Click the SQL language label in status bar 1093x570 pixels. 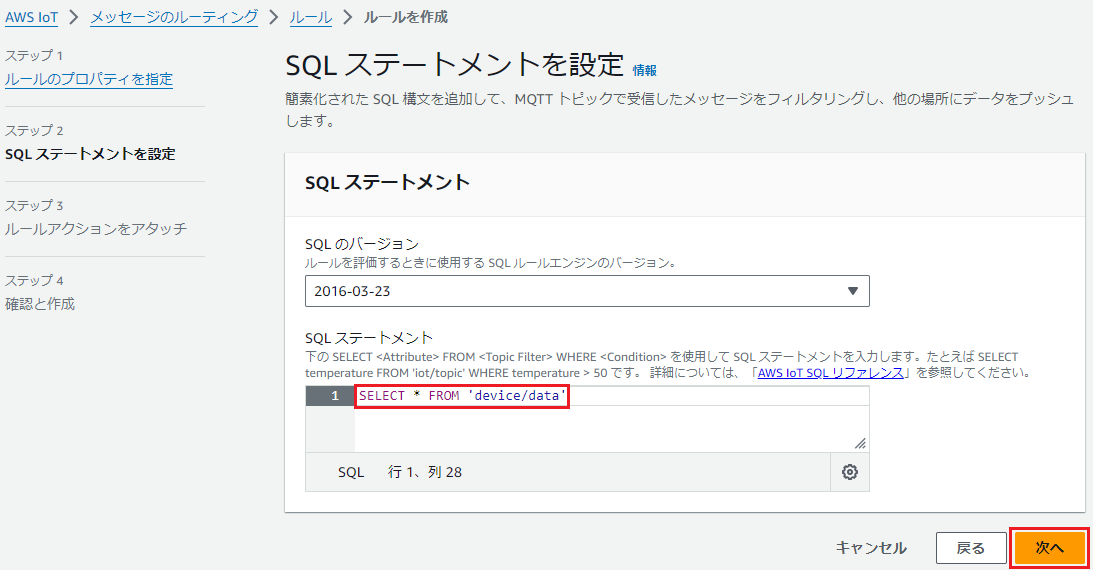click(x=351, y=472)
